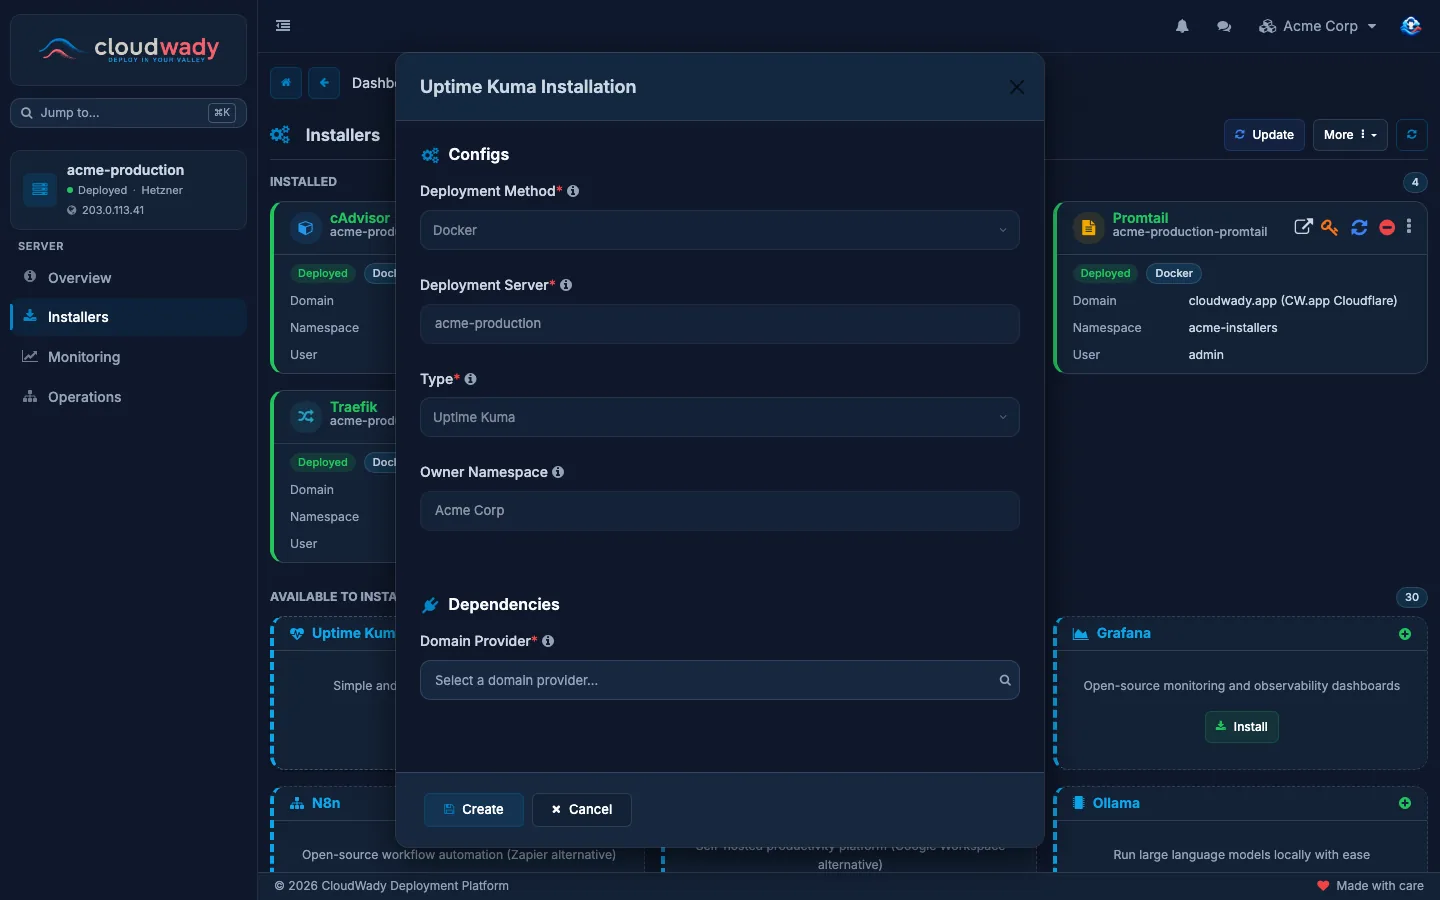Click the CloudWady logo
This screenshot has height=900, width=1440.
coord(128,49)
